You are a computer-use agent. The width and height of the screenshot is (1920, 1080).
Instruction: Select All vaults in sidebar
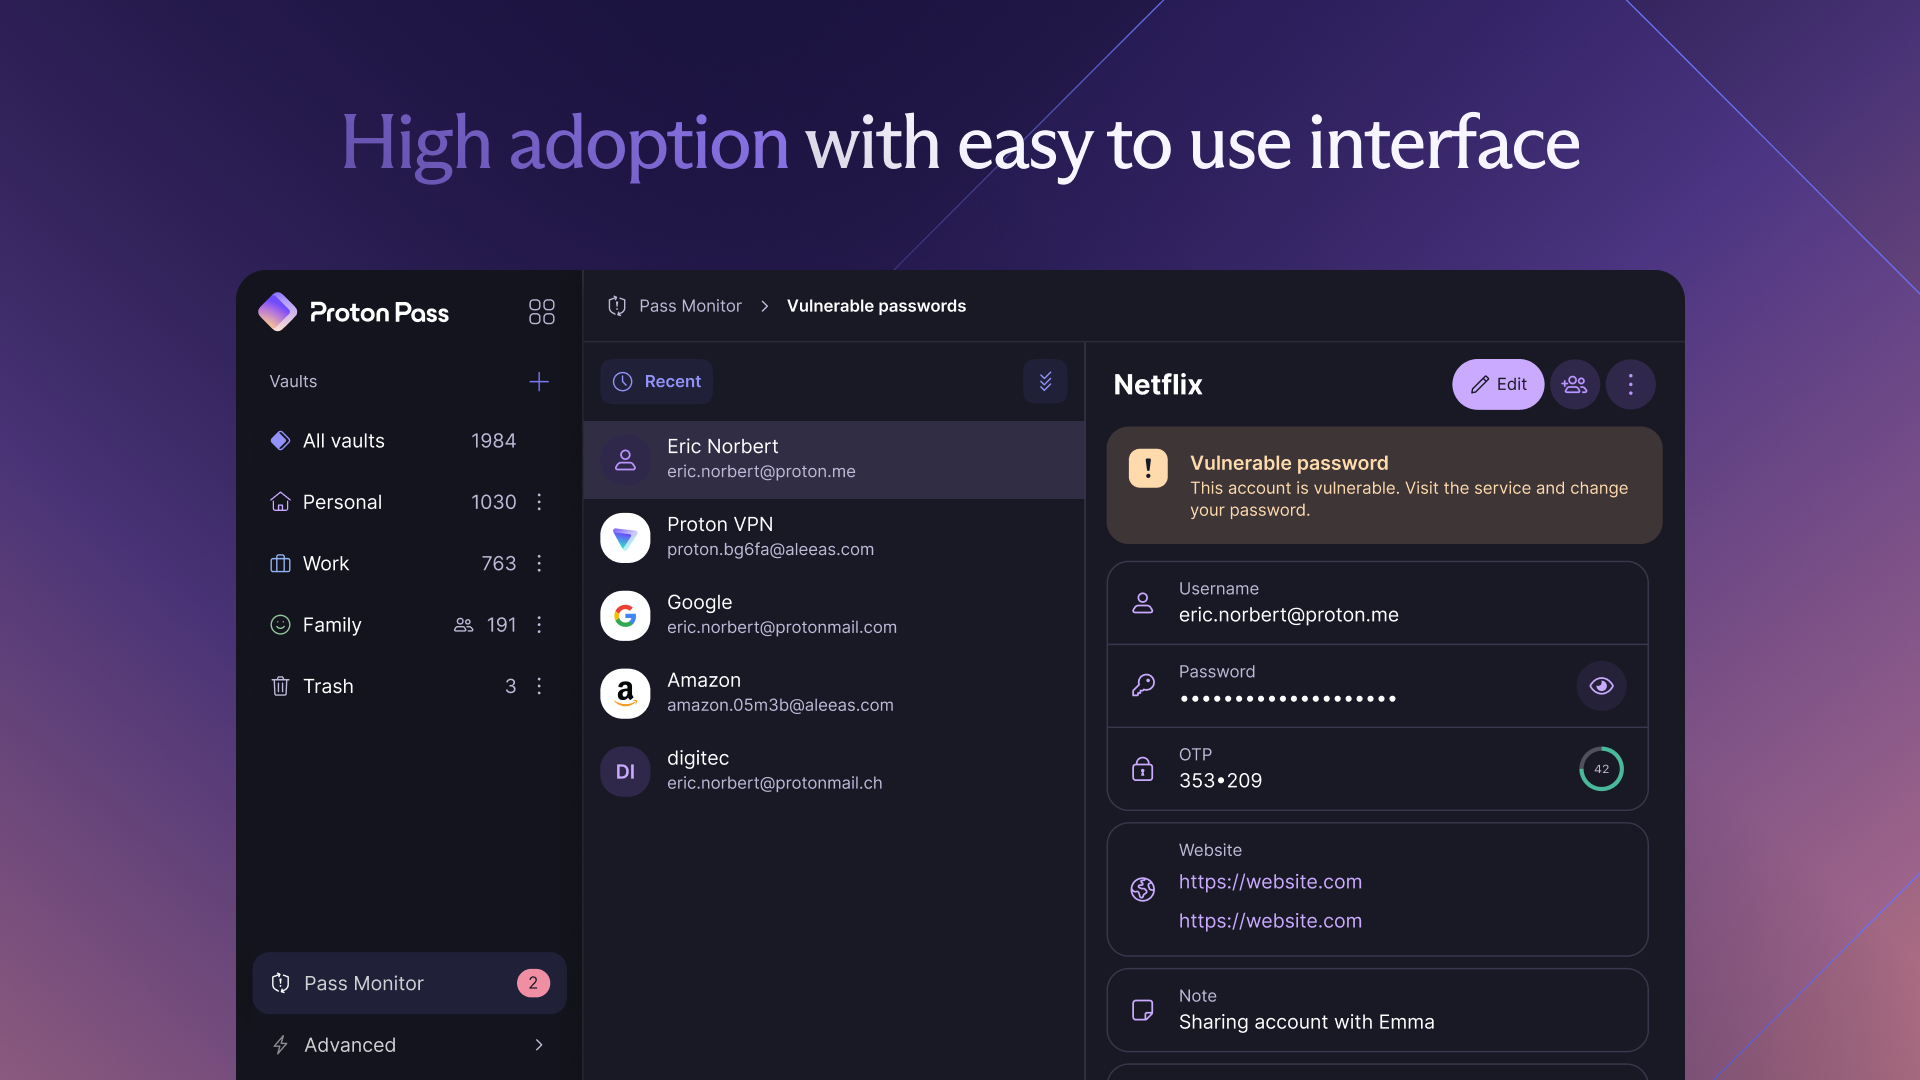pyautogui.click(x=344, y=441)
